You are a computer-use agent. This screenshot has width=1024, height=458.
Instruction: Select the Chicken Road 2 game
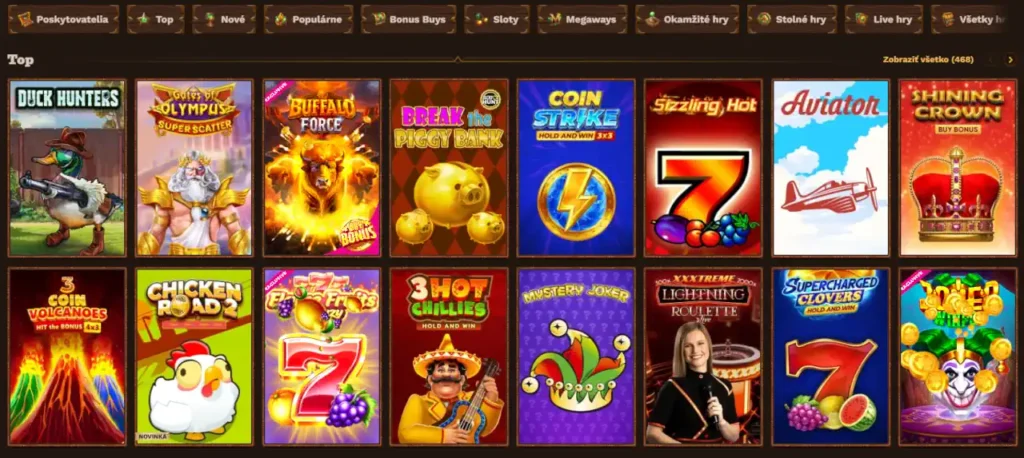pos(194,357)
